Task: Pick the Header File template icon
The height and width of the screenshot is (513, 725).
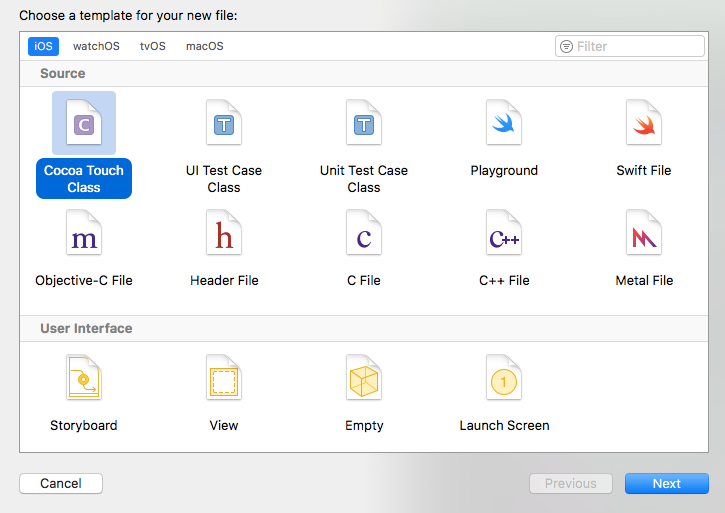Action: 224,233
